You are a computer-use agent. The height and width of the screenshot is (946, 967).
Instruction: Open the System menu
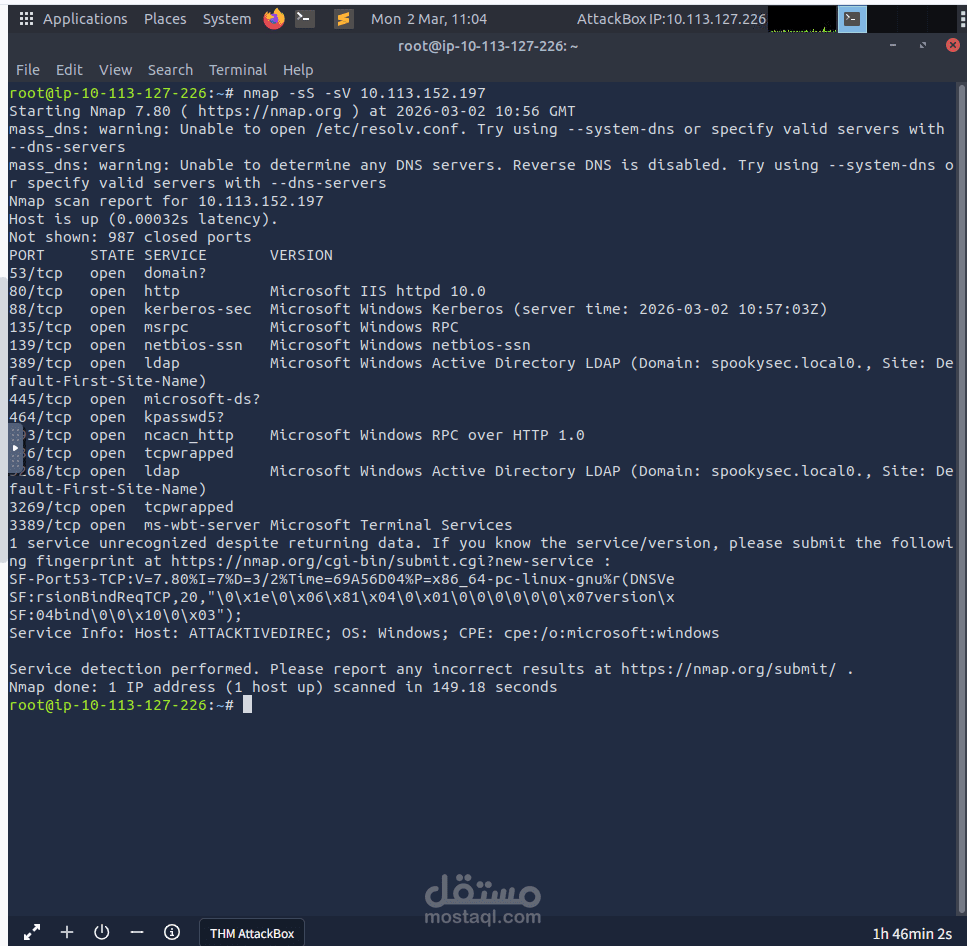tap(227, 19)
